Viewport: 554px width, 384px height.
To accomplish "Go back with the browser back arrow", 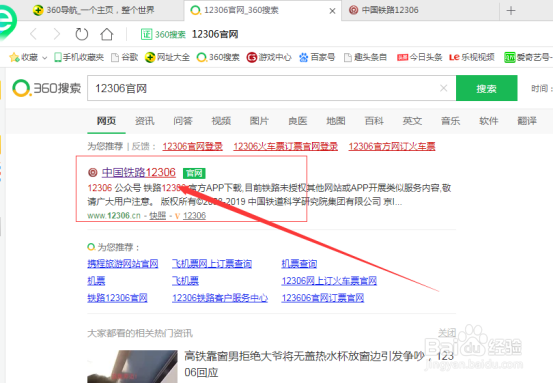I will [34, 34].
